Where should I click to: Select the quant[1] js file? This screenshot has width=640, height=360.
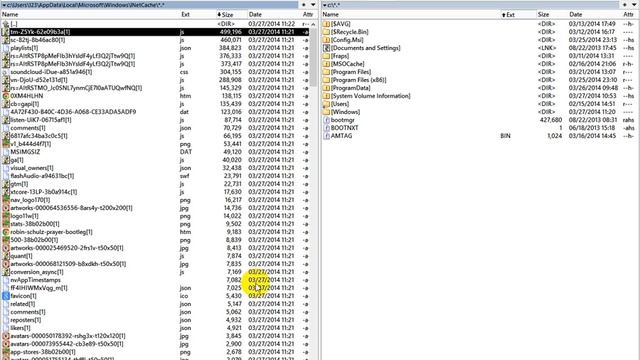coord(155,256)
